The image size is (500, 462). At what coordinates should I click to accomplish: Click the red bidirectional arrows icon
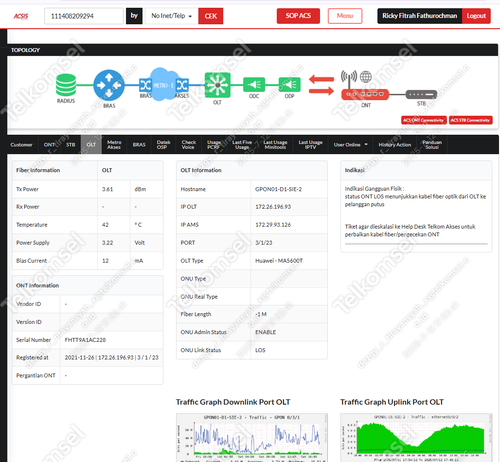coord(321,85)
